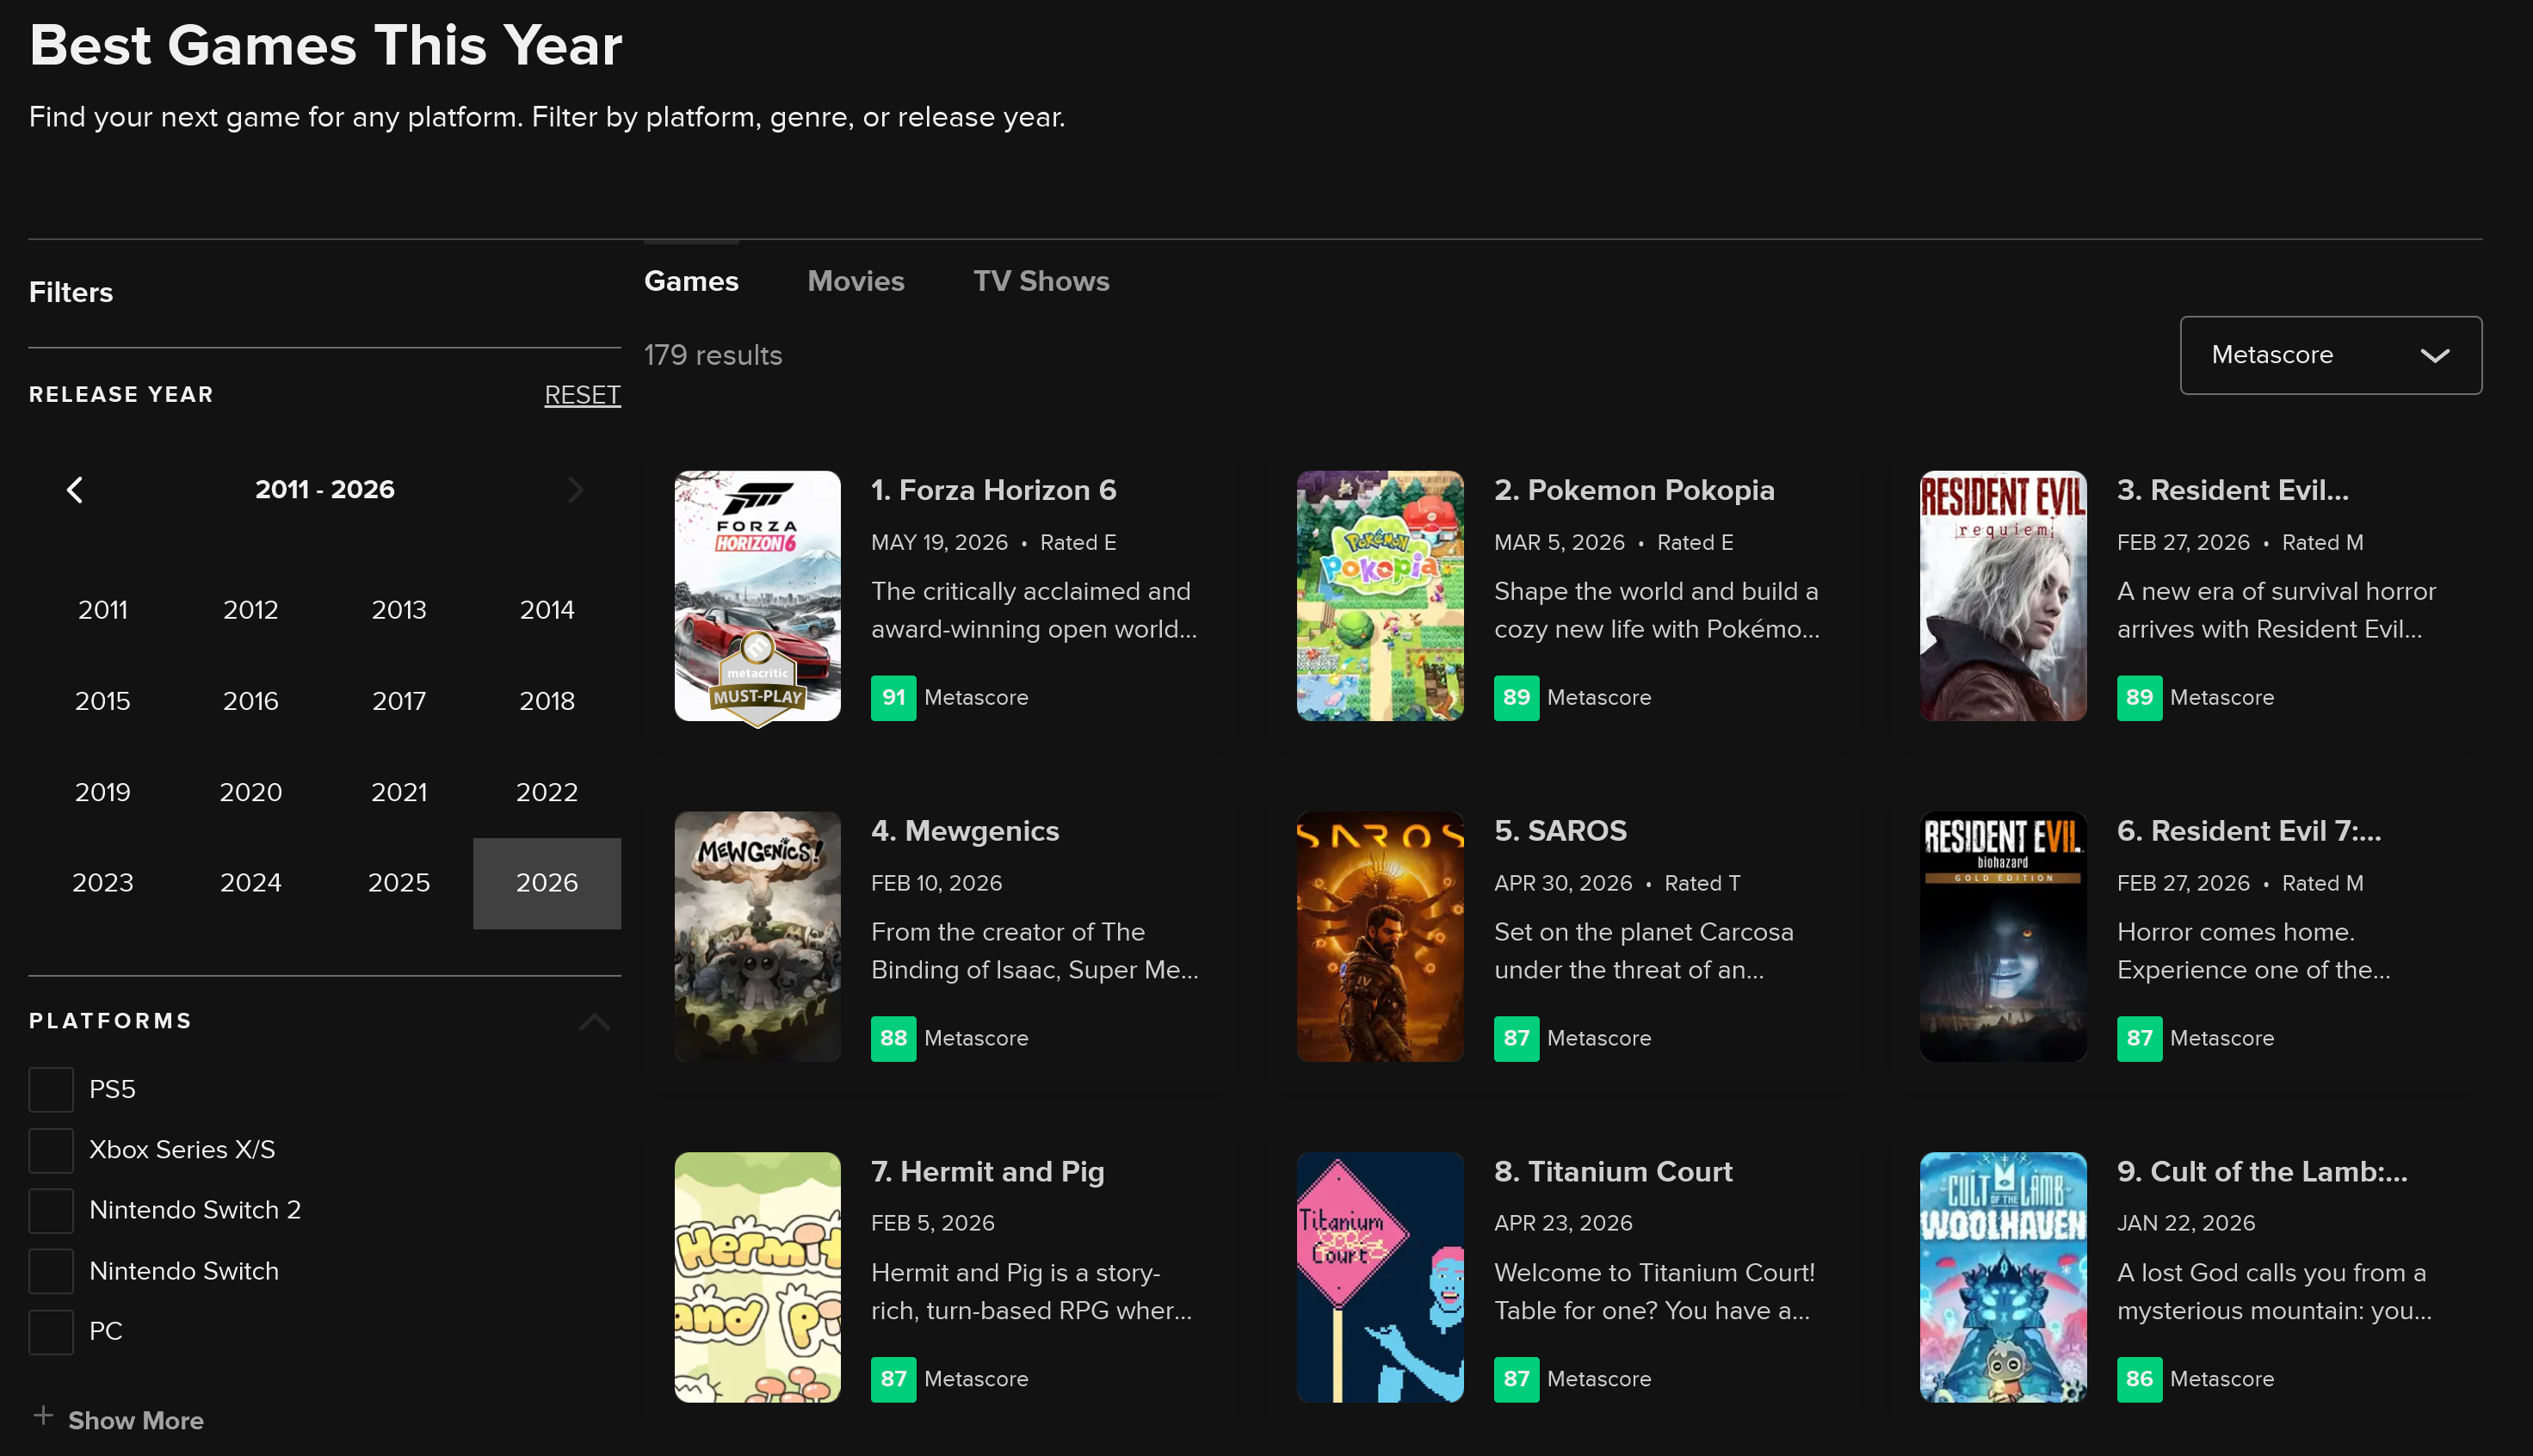The width and height of the screenshot is (2533, 1456).
Task: Click the '179 results' count text
Action: coord(713,356)
